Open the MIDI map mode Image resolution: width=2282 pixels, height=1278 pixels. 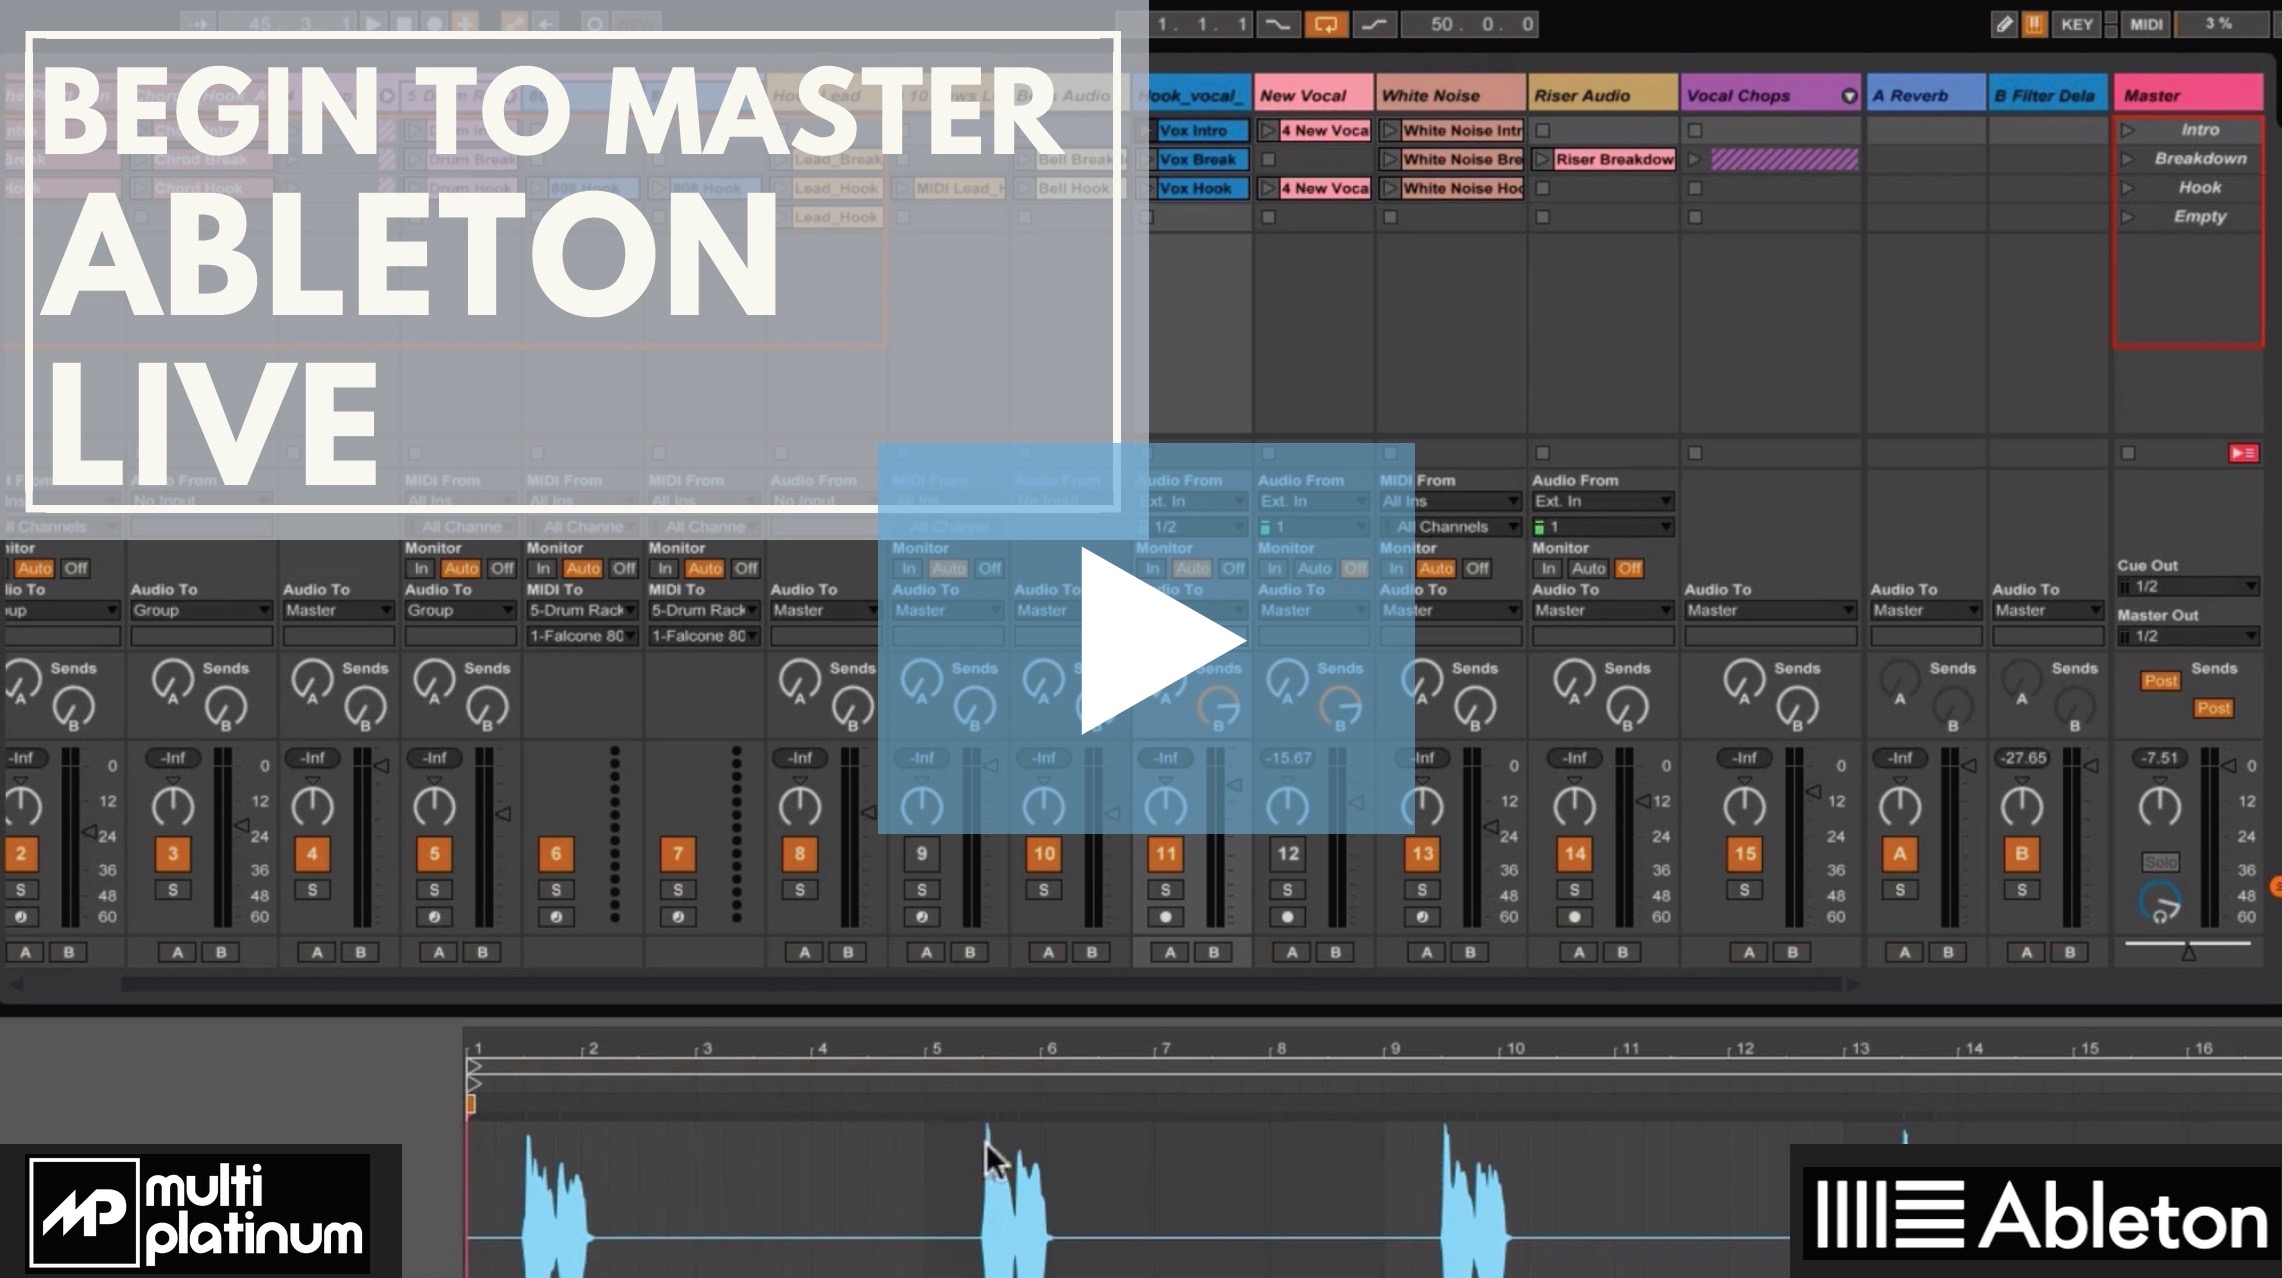pos(2146,24)
